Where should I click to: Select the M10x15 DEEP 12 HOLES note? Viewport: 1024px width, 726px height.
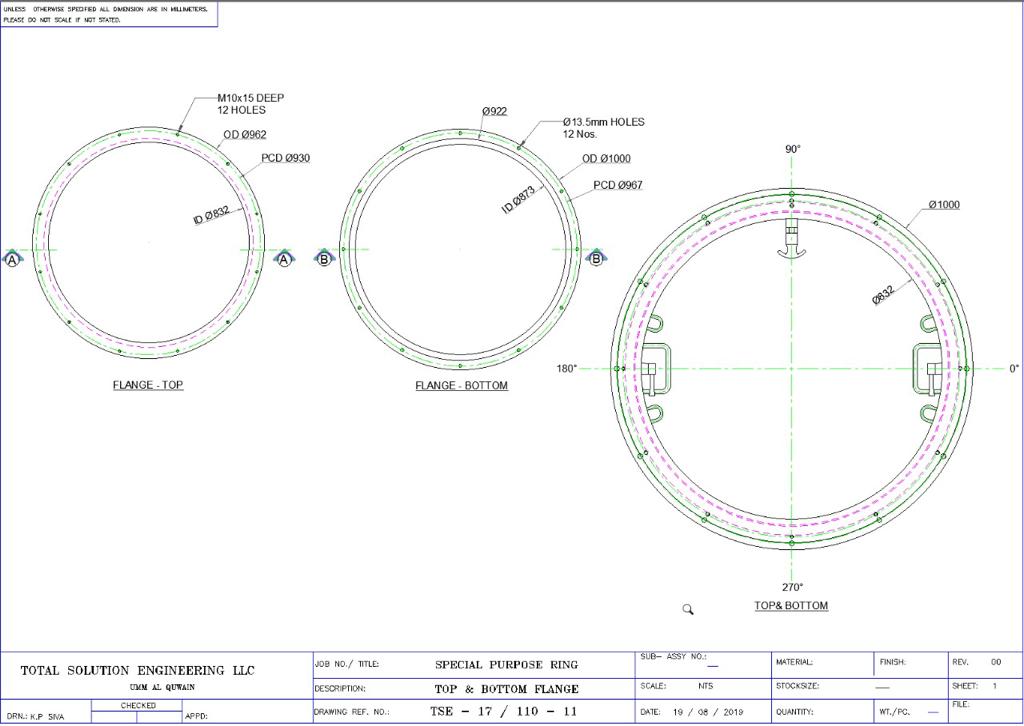click(250, 104)
